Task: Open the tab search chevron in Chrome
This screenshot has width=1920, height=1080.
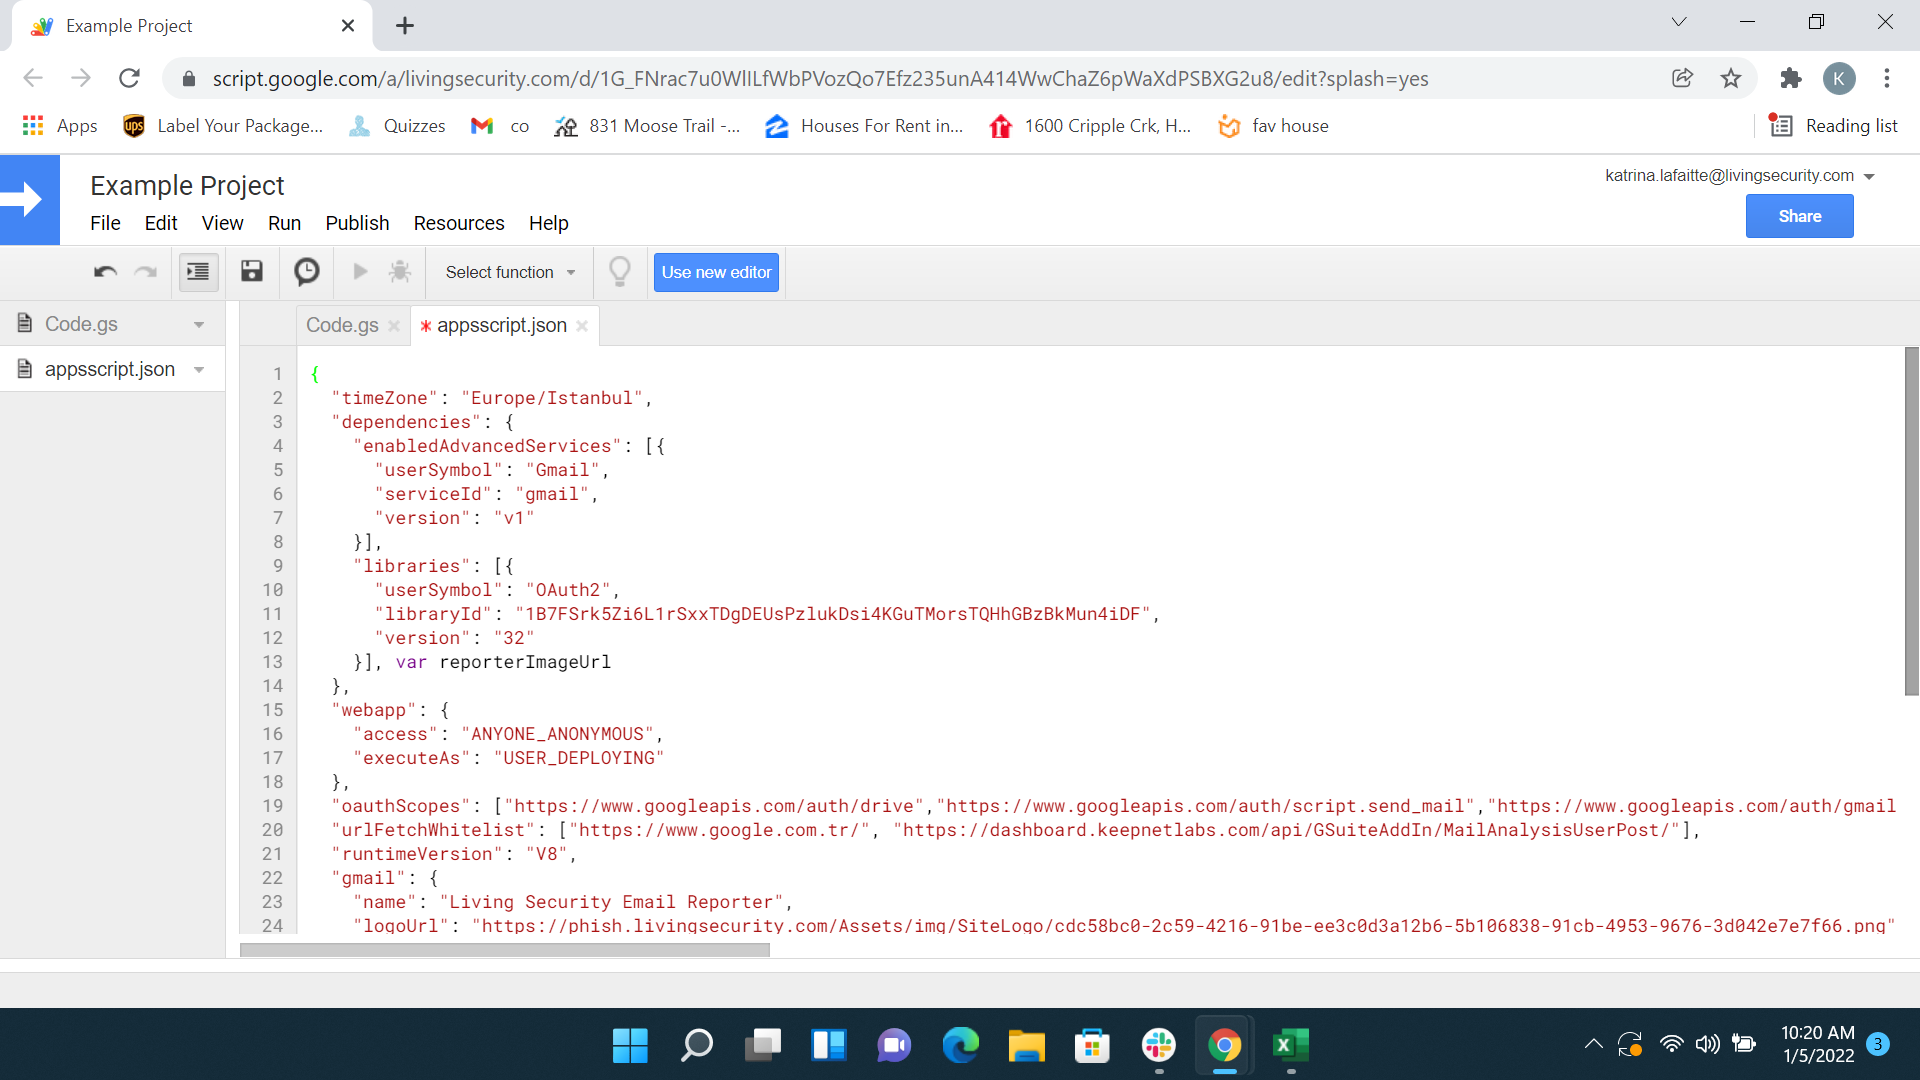Action: [x=1679, y=22]
